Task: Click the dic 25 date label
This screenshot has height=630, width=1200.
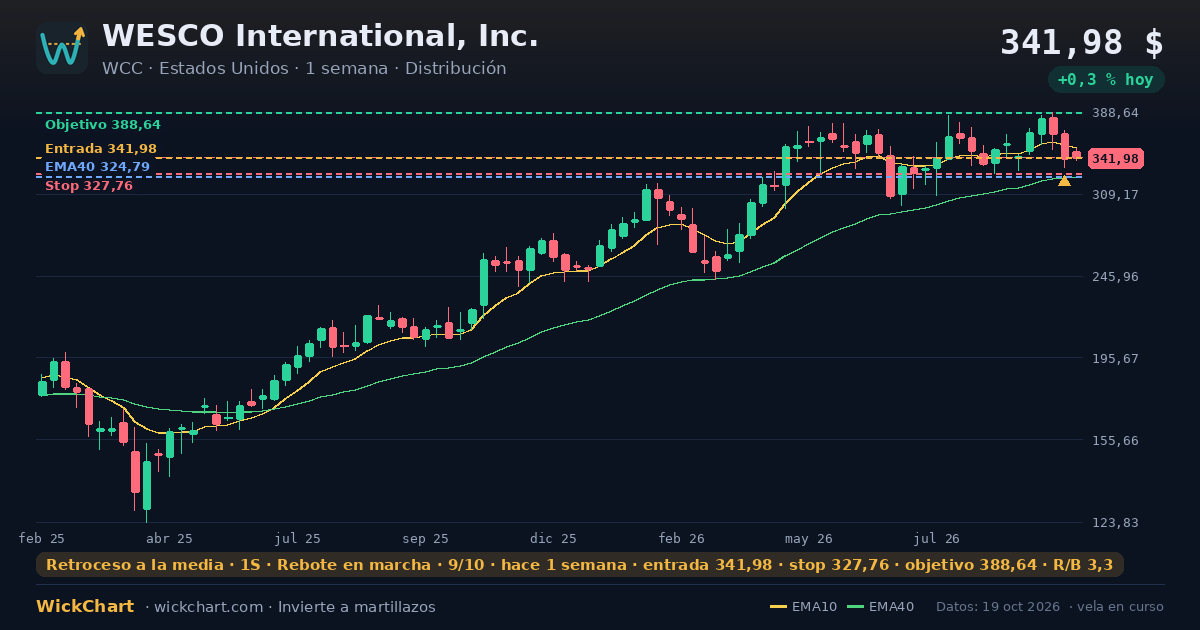Action: pyautogui.click(x=554, y=538)
